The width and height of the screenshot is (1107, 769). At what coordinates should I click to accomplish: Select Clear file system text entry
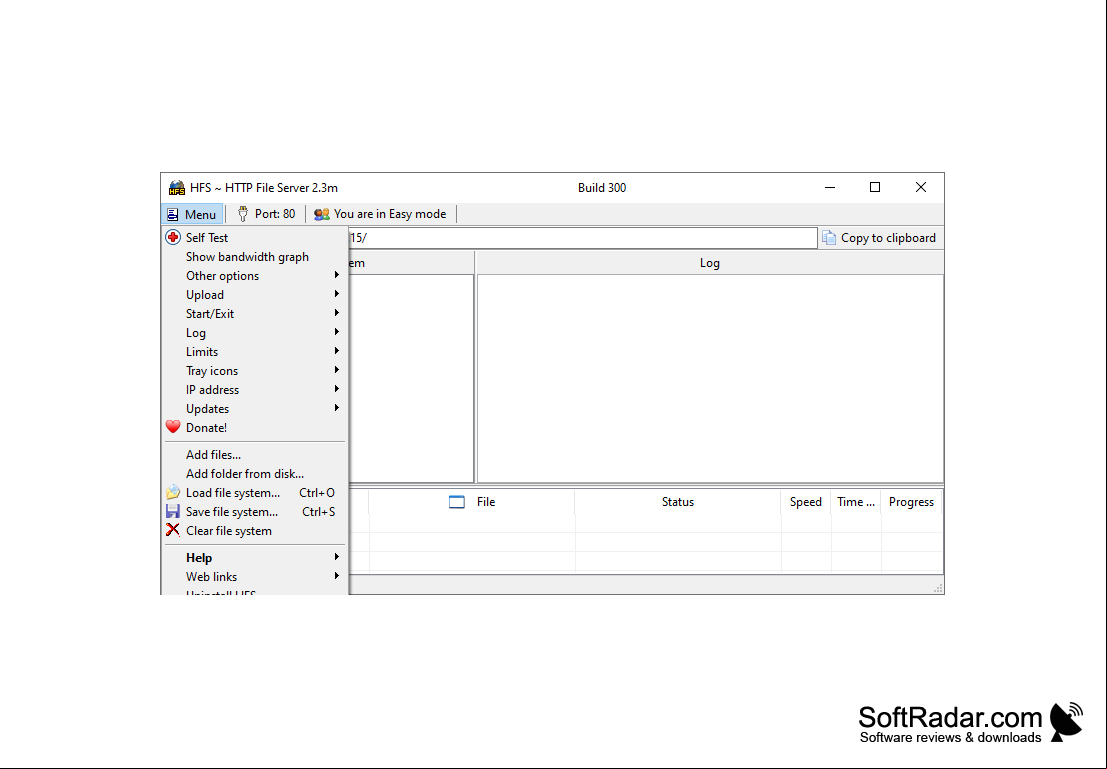[x=229, y=530]
